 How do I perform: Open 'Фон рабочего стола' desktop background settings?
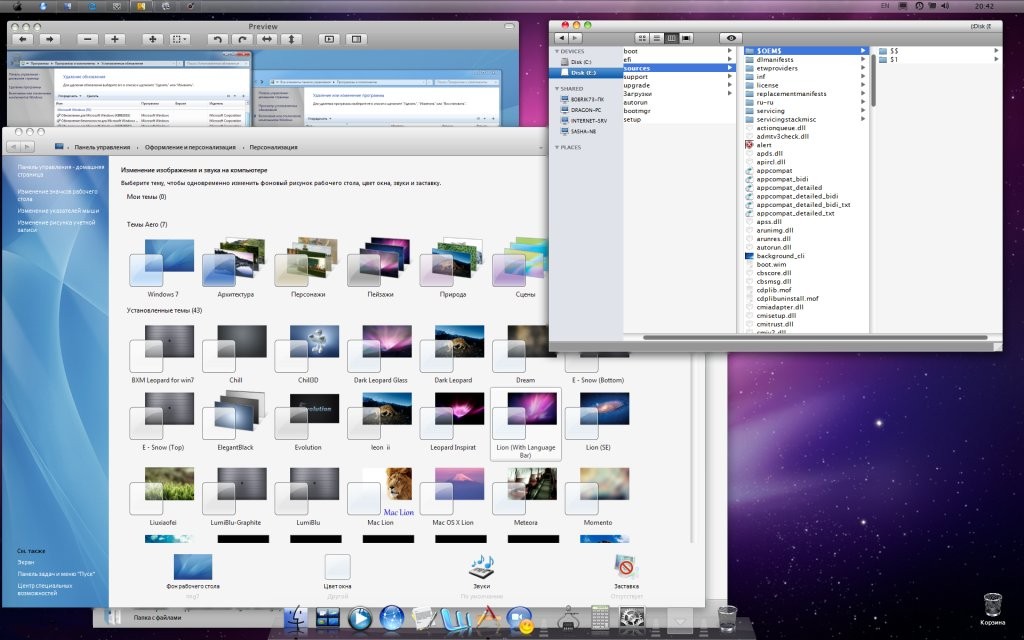(193, 572)
